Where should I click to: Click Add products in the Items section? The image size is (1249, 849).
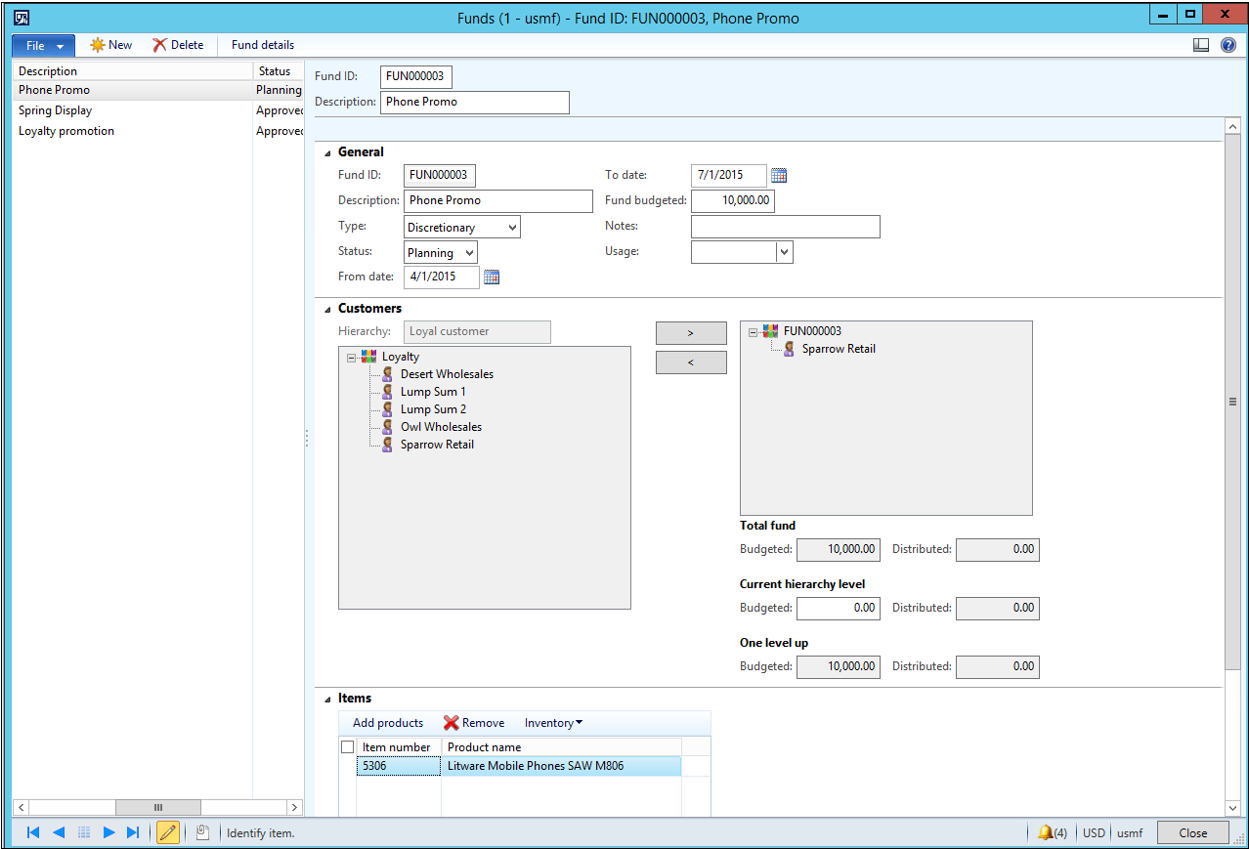[388, 723]
